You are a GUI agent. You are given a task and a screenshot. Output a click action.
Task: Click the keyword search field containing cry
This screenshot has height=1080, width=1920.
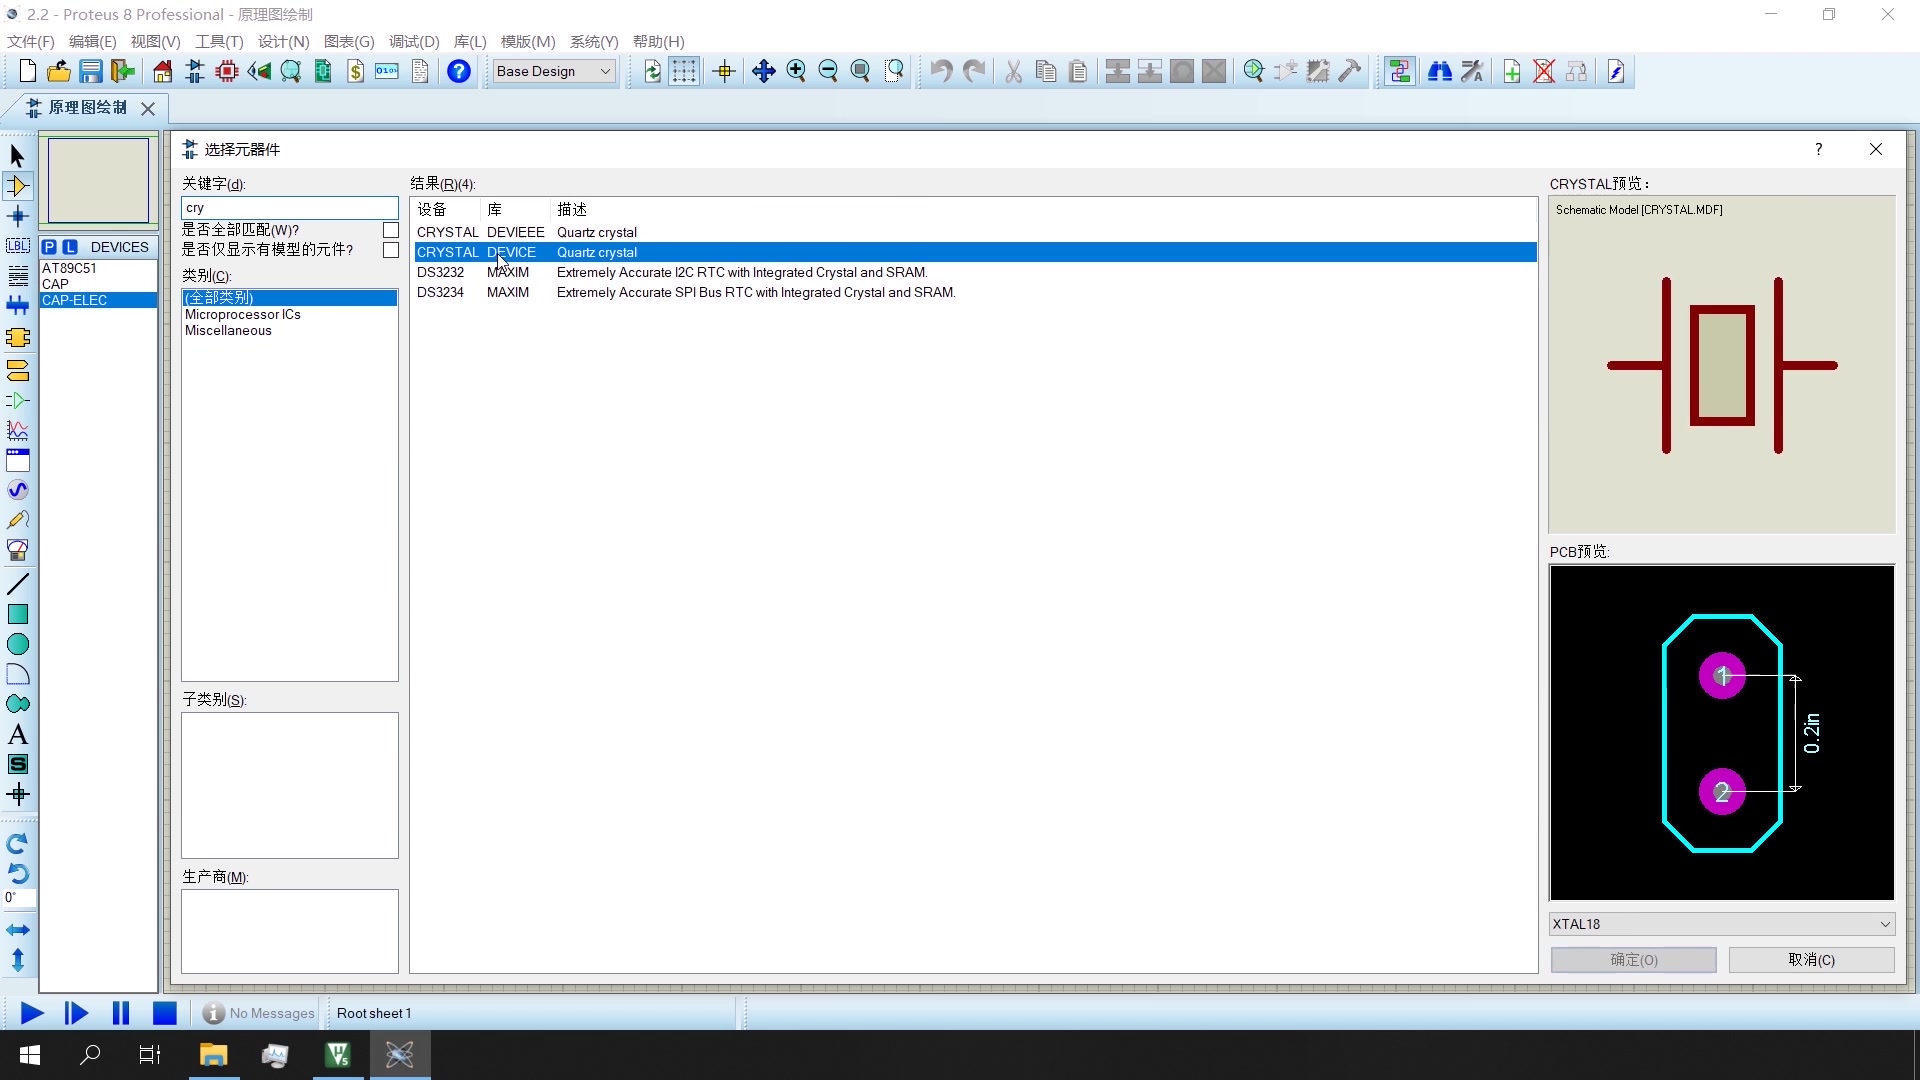(x=289, y=208)
